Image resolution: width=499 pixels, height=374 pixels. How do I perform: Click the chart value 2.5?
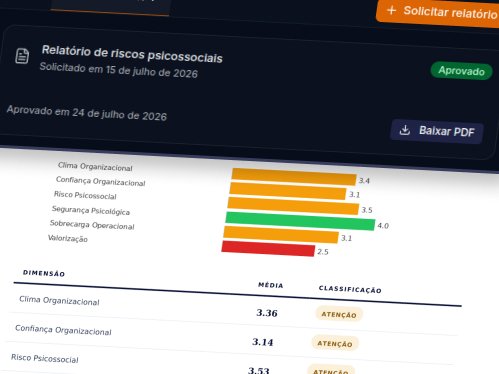click(x=323, y=252)
